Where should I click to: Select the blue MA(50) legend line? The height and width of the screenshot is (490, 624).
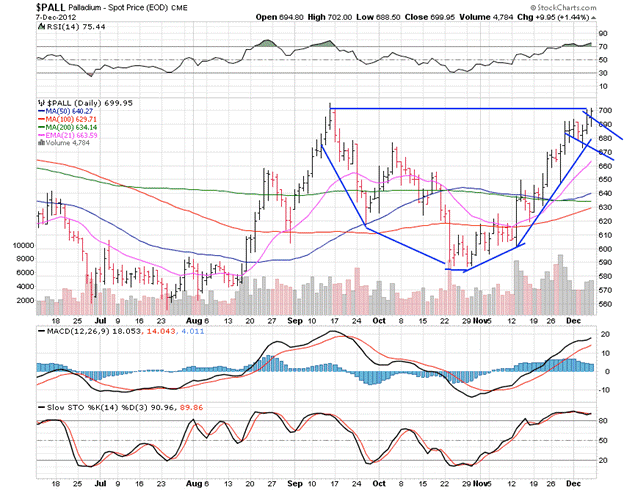click(40, 113)
